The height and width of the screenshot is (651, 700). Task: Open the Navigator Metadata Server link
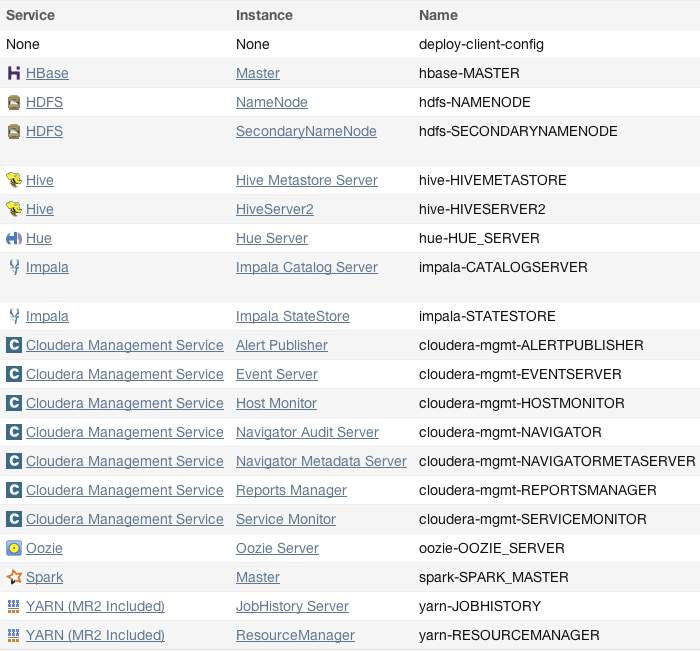pos(321,461)
